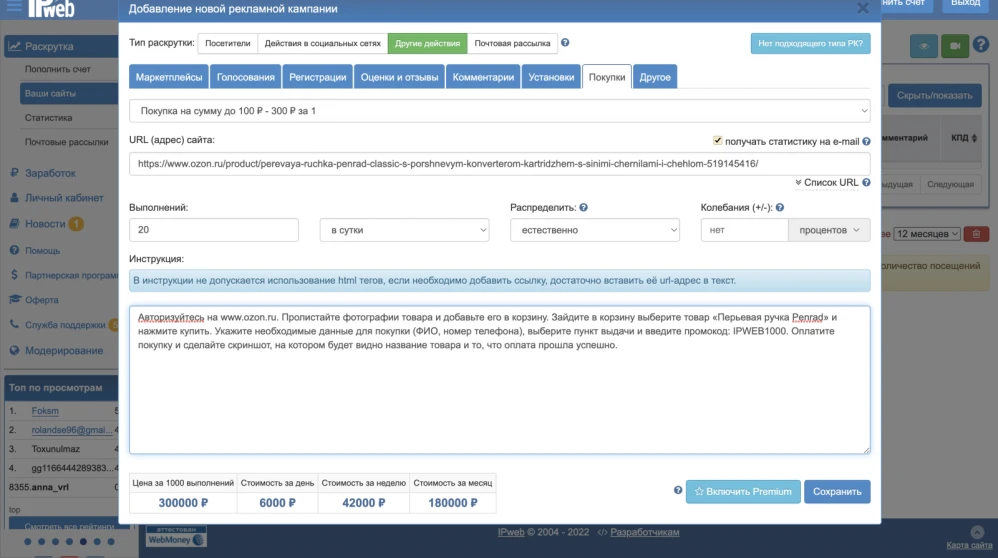The height and width of the screenshot is (558, 998).
Task: Click the hamburger menu icon near IPweb logo
Action: click(14, 5)
